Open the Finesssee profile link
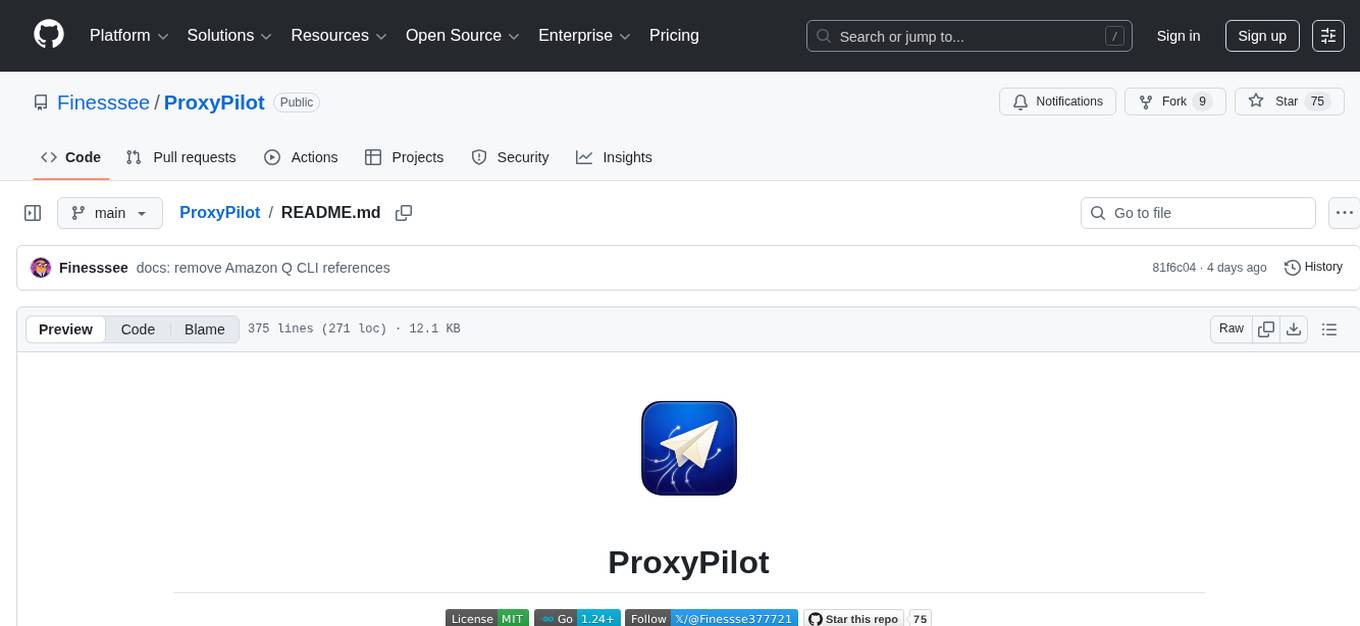The height and width of the screenshot is (626, 1360). pyautogui.click(x=103, y=102)
